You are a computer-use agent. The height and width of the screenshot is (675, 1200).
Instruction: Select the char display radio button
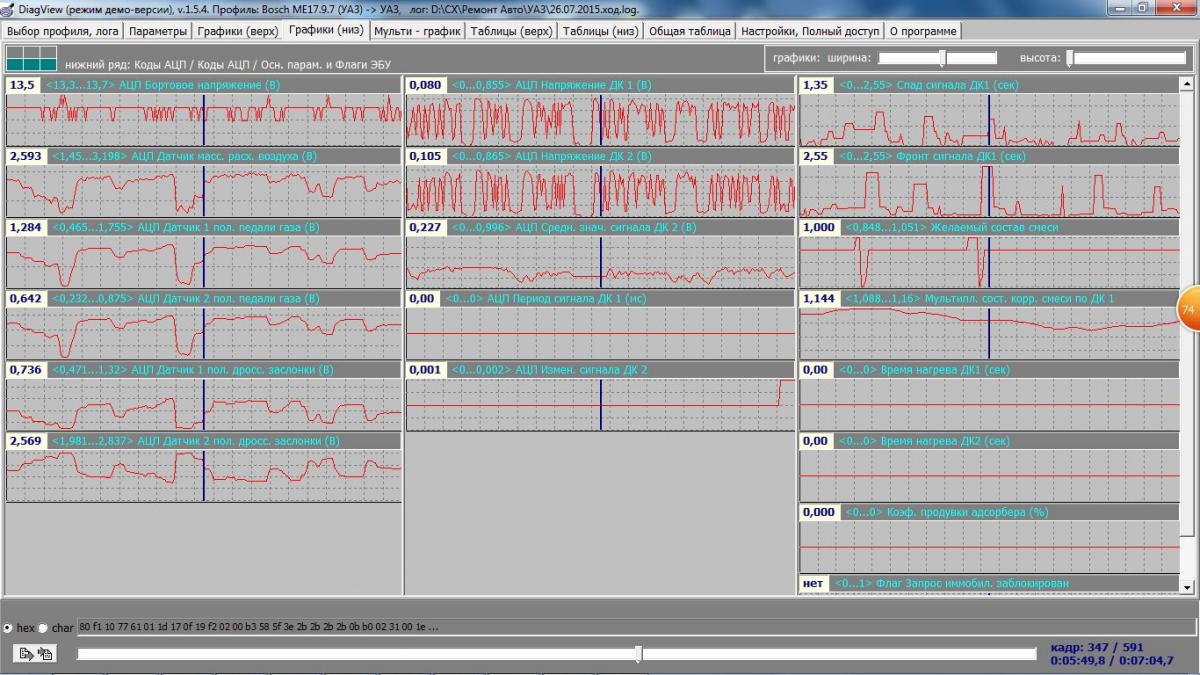click(x=43, y=628)
